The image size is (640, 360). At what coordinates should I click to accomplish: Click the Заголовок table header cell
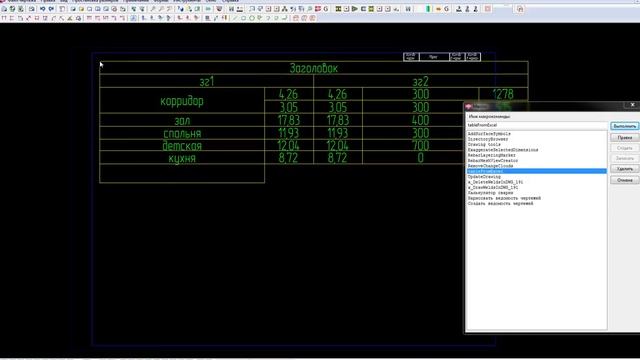click(x=314, y=68)
